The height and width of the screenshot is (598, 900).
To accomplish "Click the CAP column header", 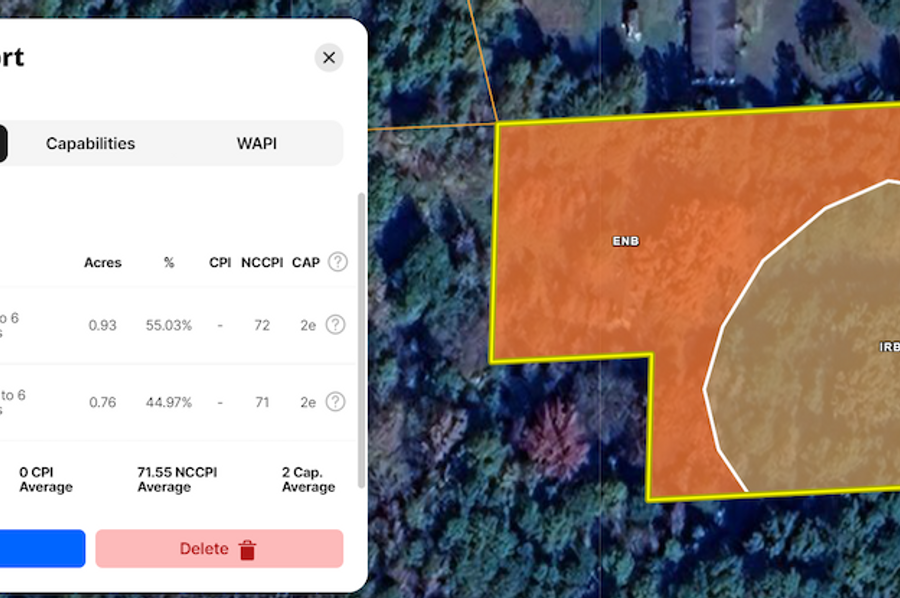I will coord(306,263).
